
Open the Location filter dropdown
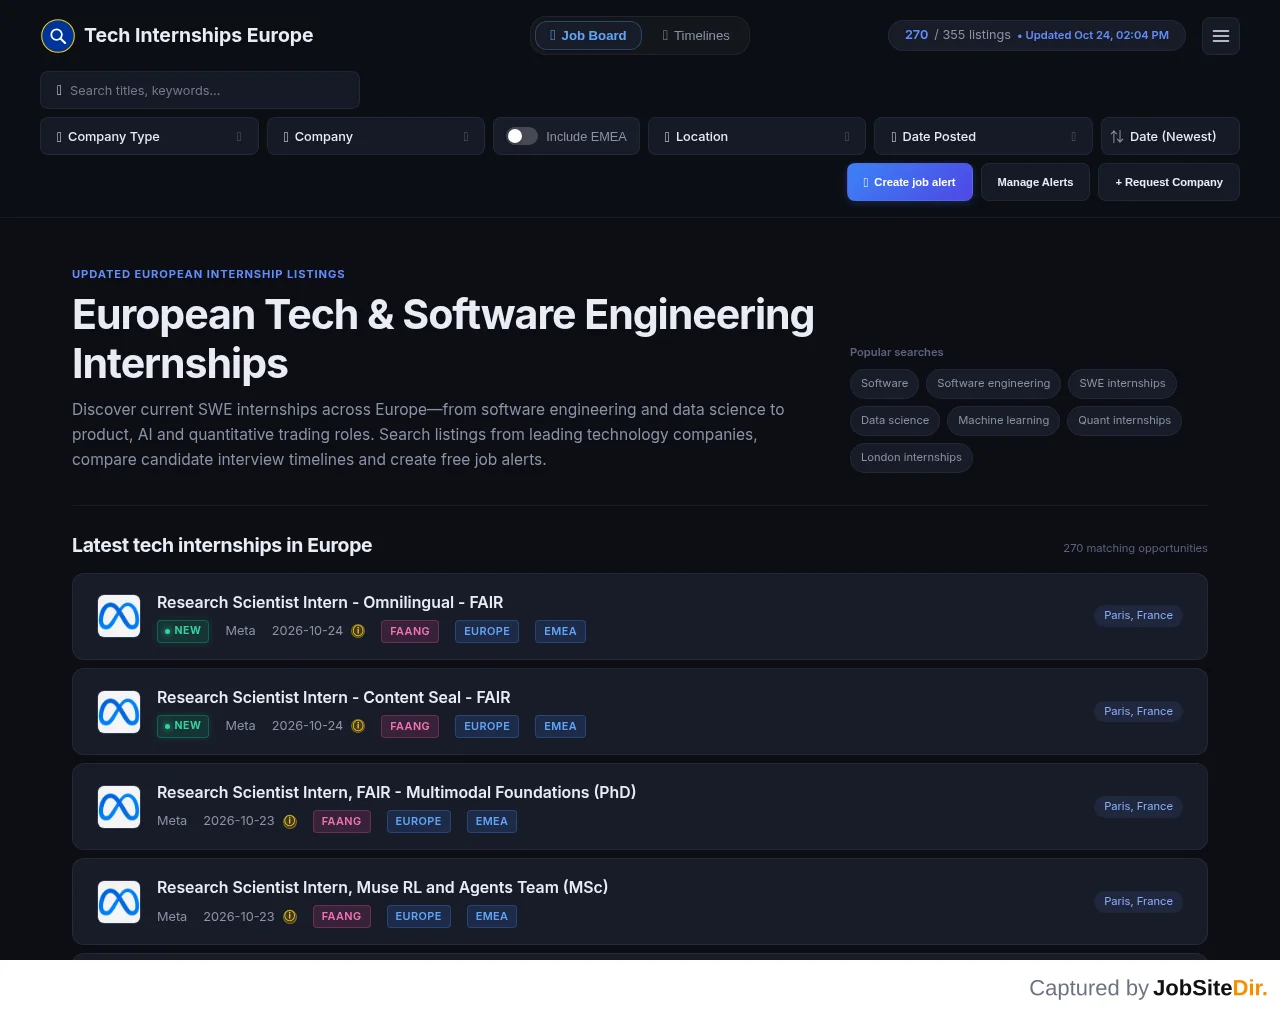(x=757, y=136)
